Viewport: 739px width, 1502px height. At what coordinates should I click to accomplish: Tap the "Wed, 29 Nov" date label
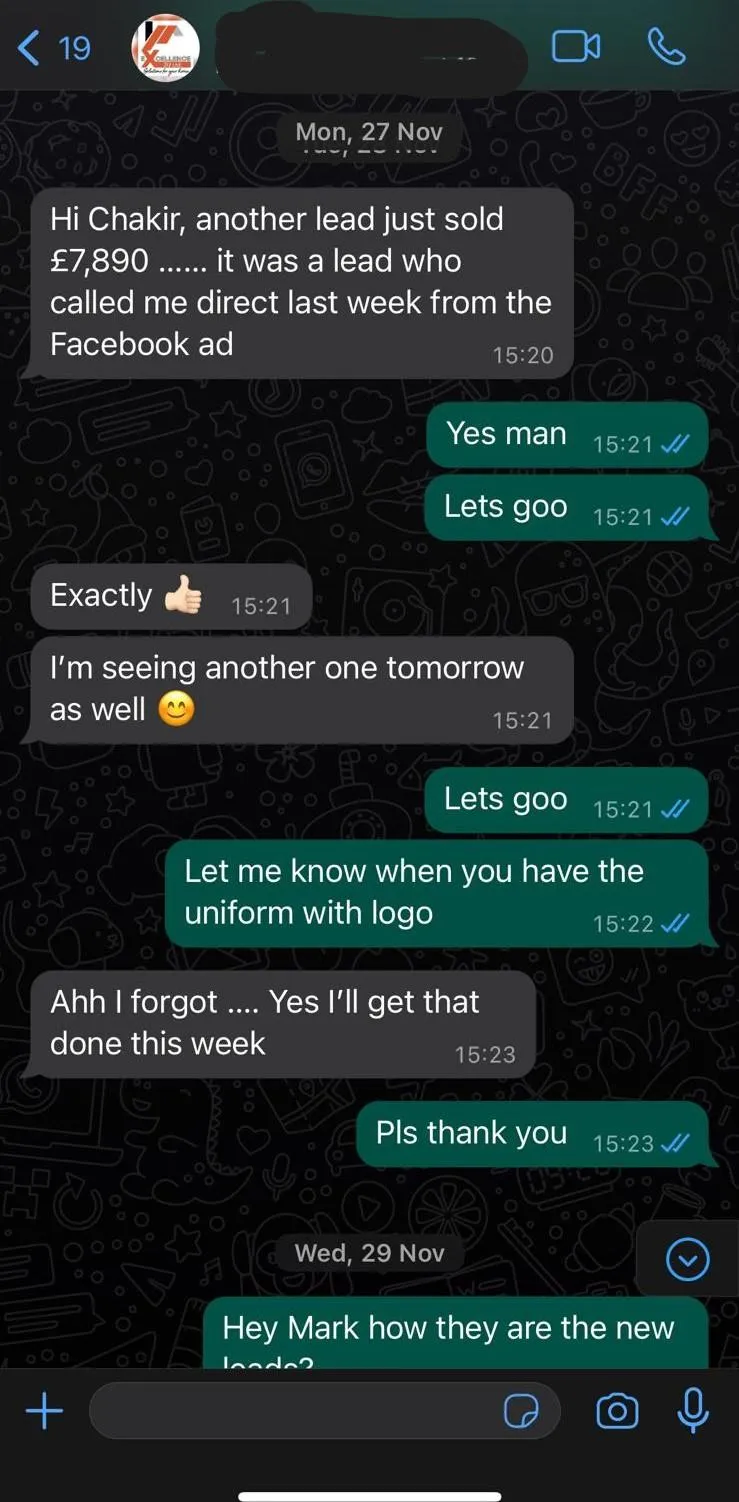[x=369, y=1253]
